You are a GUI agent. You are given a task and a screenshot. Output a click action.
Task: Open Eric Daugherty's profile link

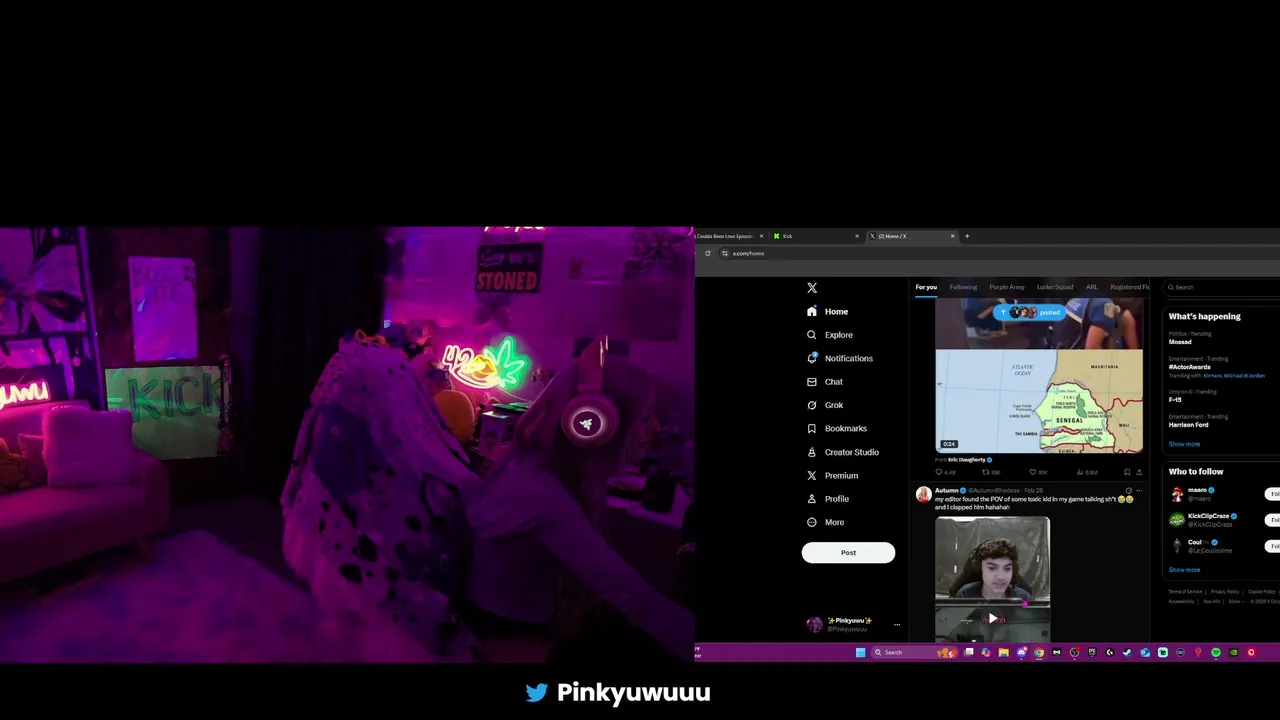[x=970, y=460]
